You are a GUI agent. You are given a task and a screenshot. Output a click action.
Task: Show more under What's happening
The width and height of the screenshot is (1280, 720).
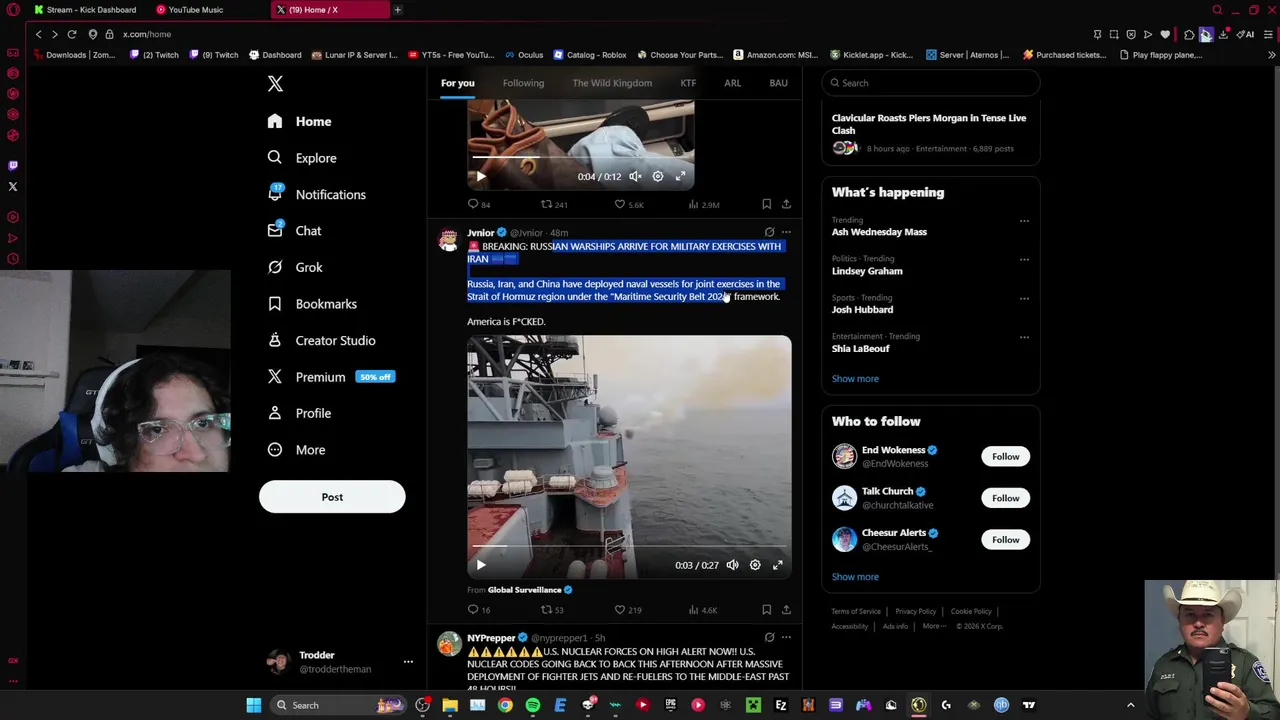[855, 379]
